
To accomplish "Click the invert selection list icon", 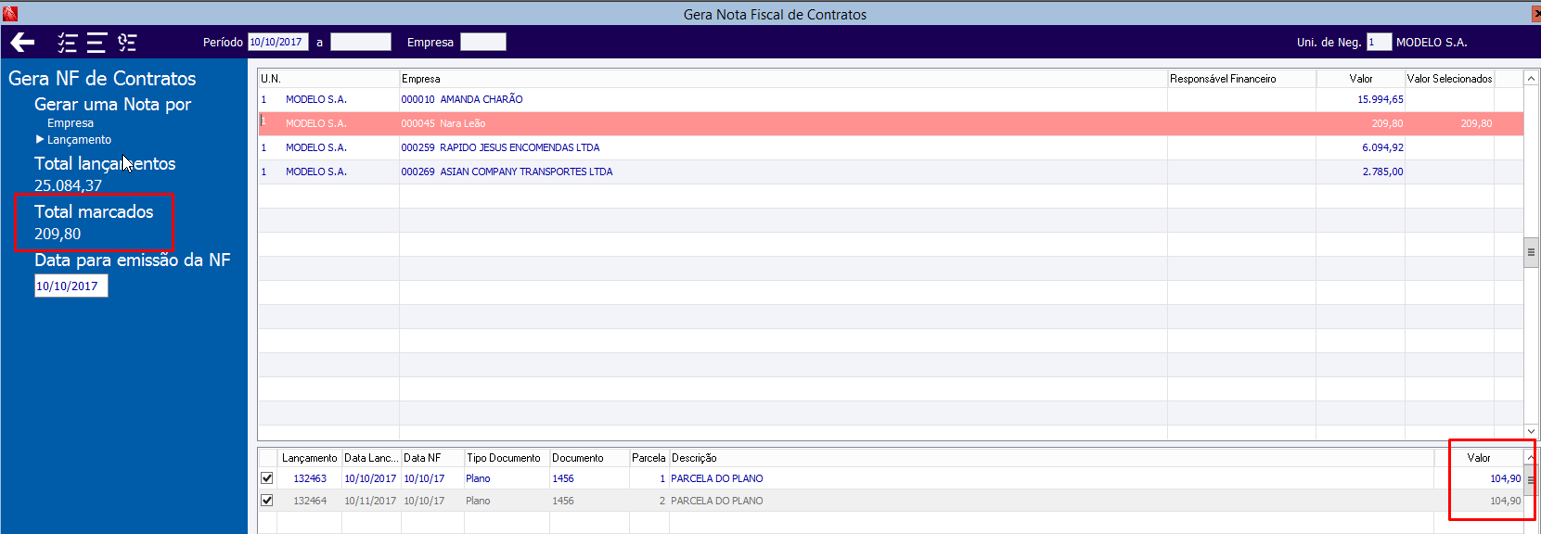I will 127,42.
